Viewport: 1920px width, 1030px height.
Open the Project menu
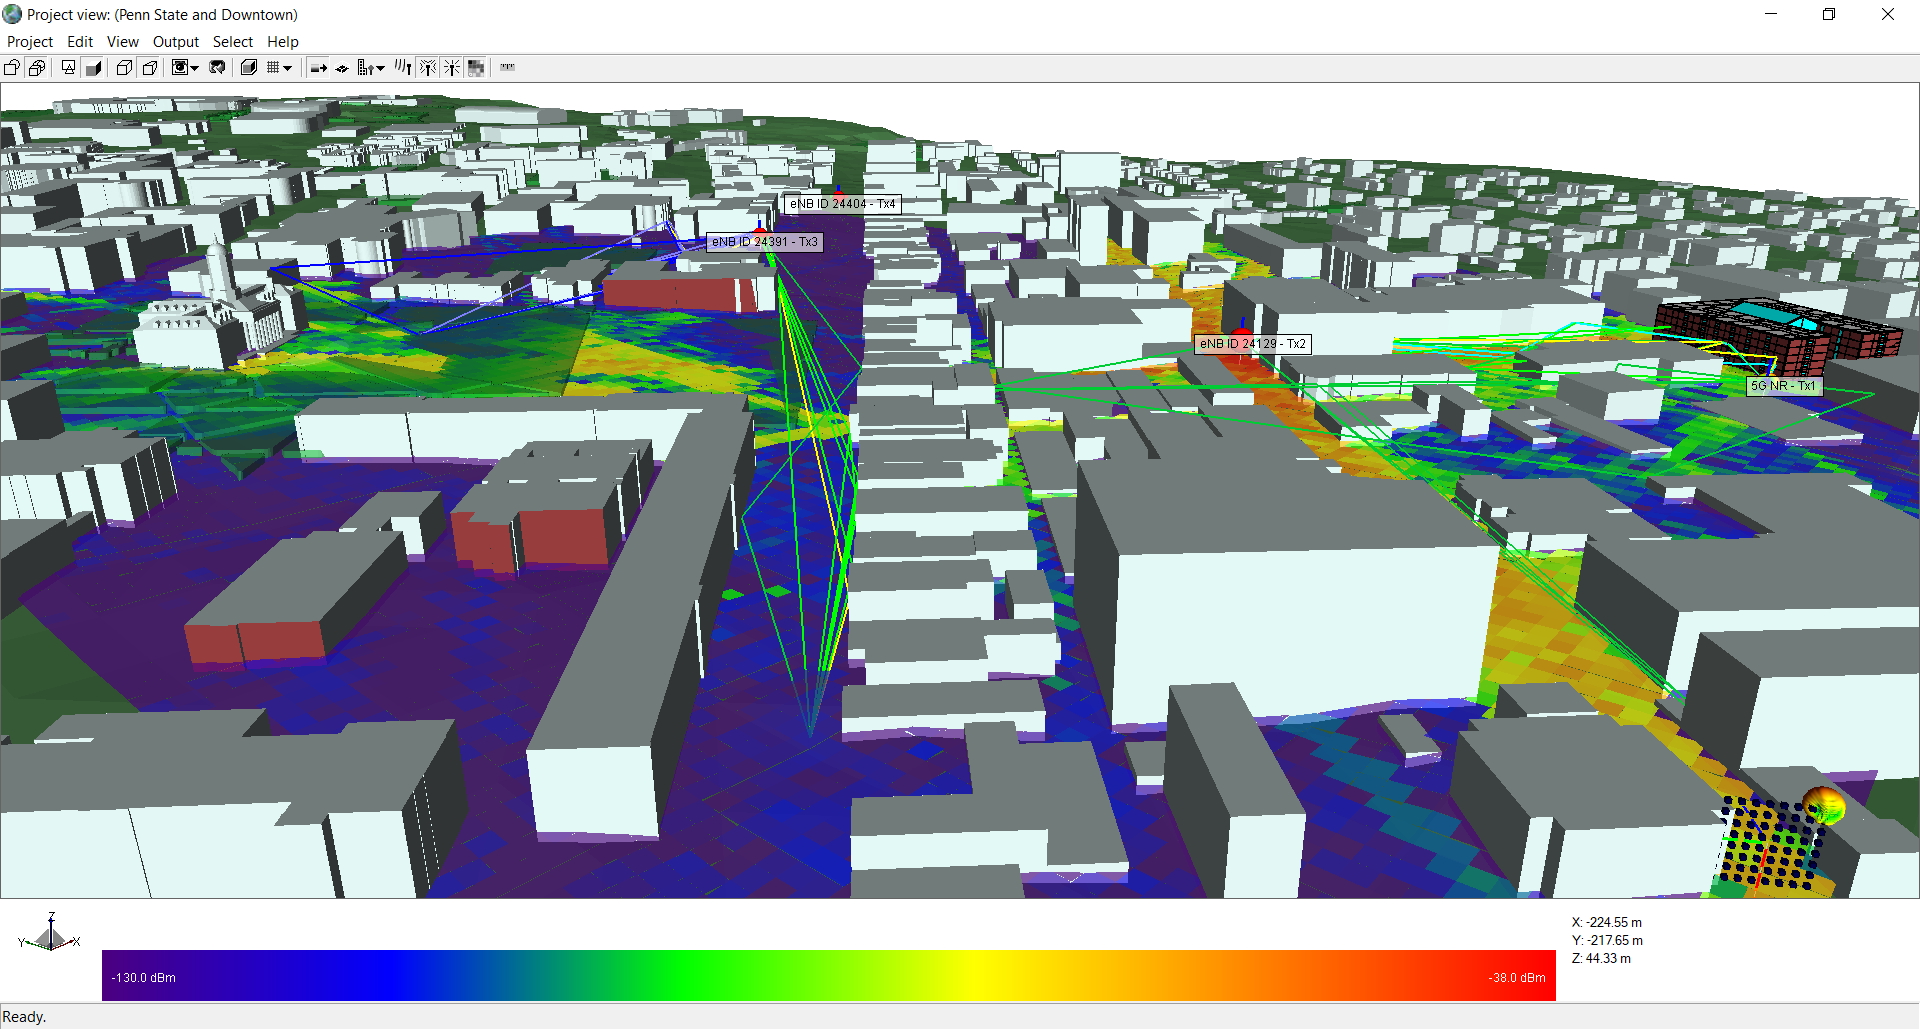(x=30, y=42)
